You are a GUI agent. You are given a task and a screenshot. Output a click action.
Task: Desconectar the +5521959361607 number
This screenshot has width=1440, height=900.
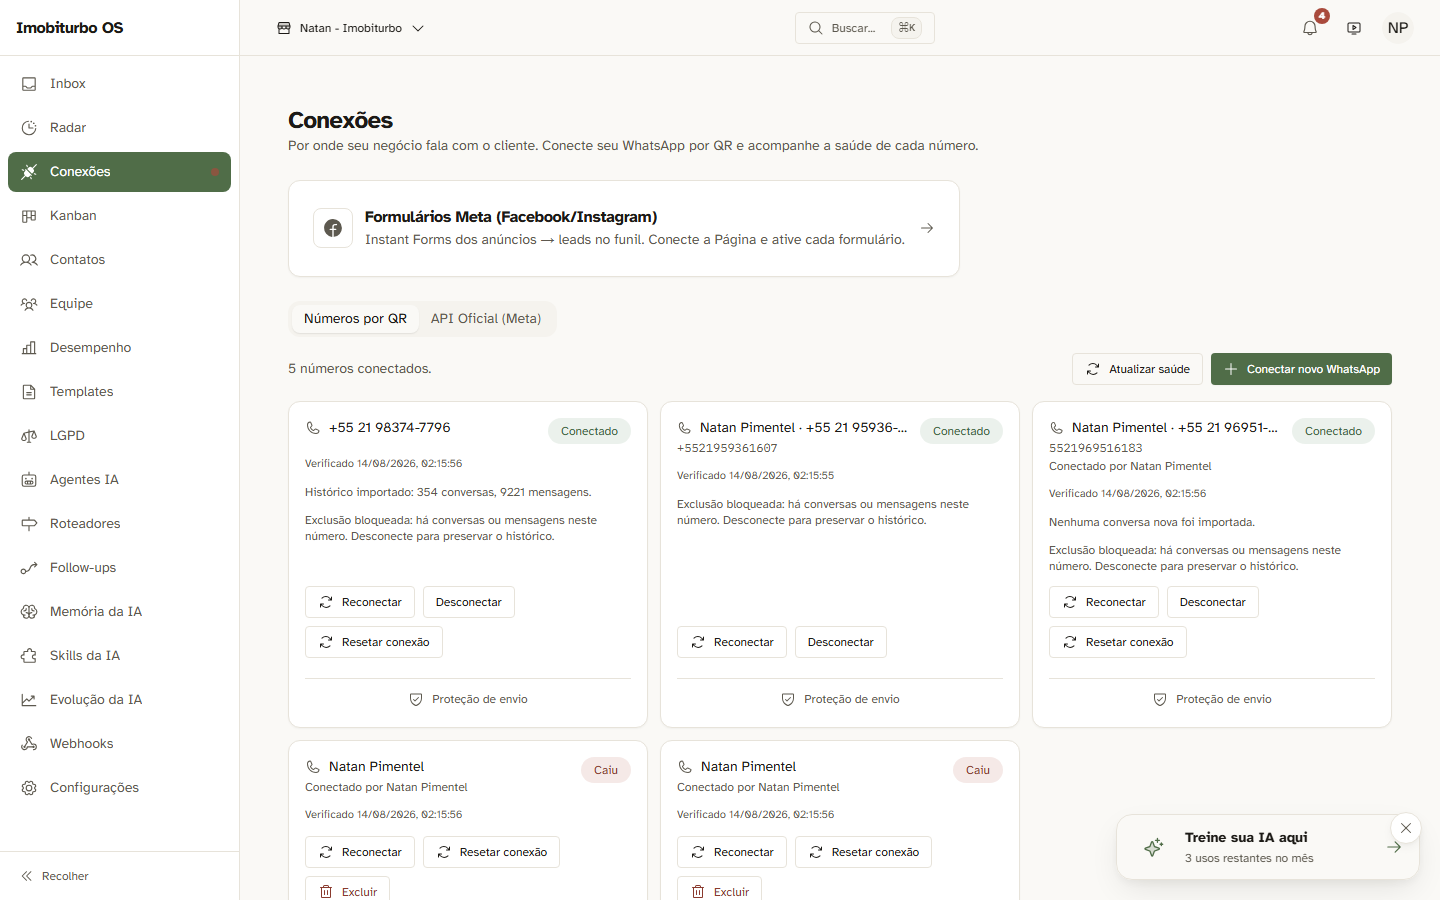pyautogui.click(x=841, y=642)
